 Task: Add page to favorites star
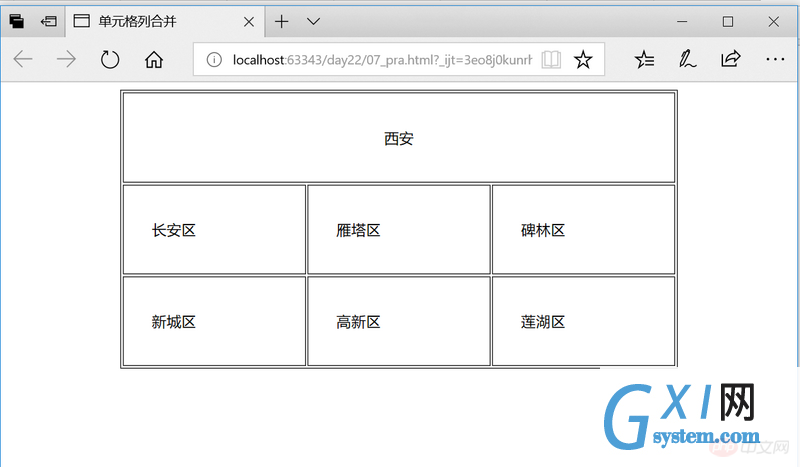point(583,60)
